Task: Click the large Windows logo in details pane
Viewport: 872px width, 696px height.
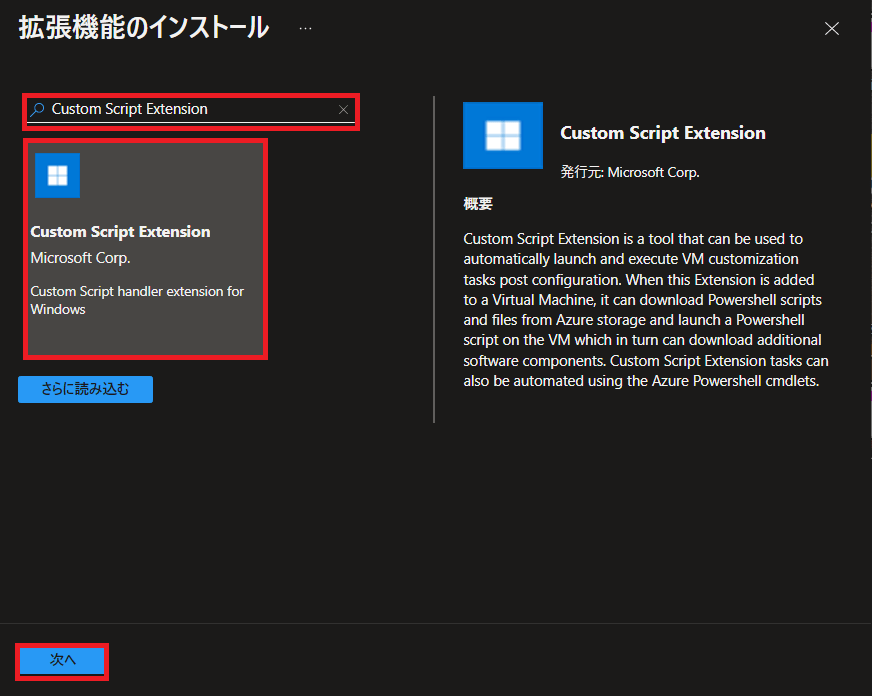Action: [503, 135]
